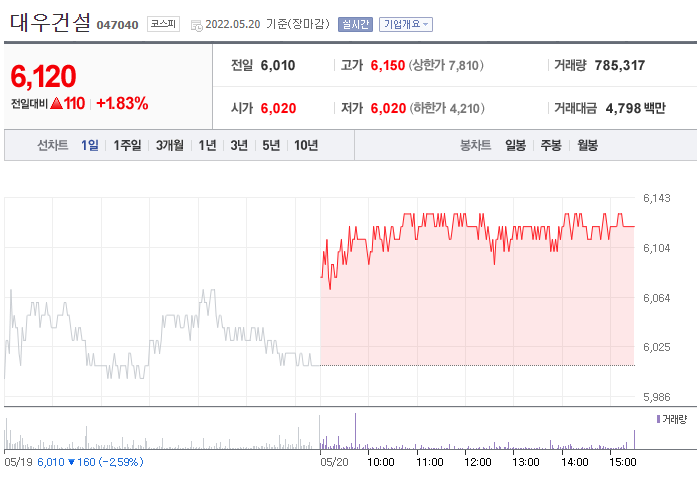
Task: Click the 11:00 time axis label
Action: pyautogui.click(x=430, y=462)
